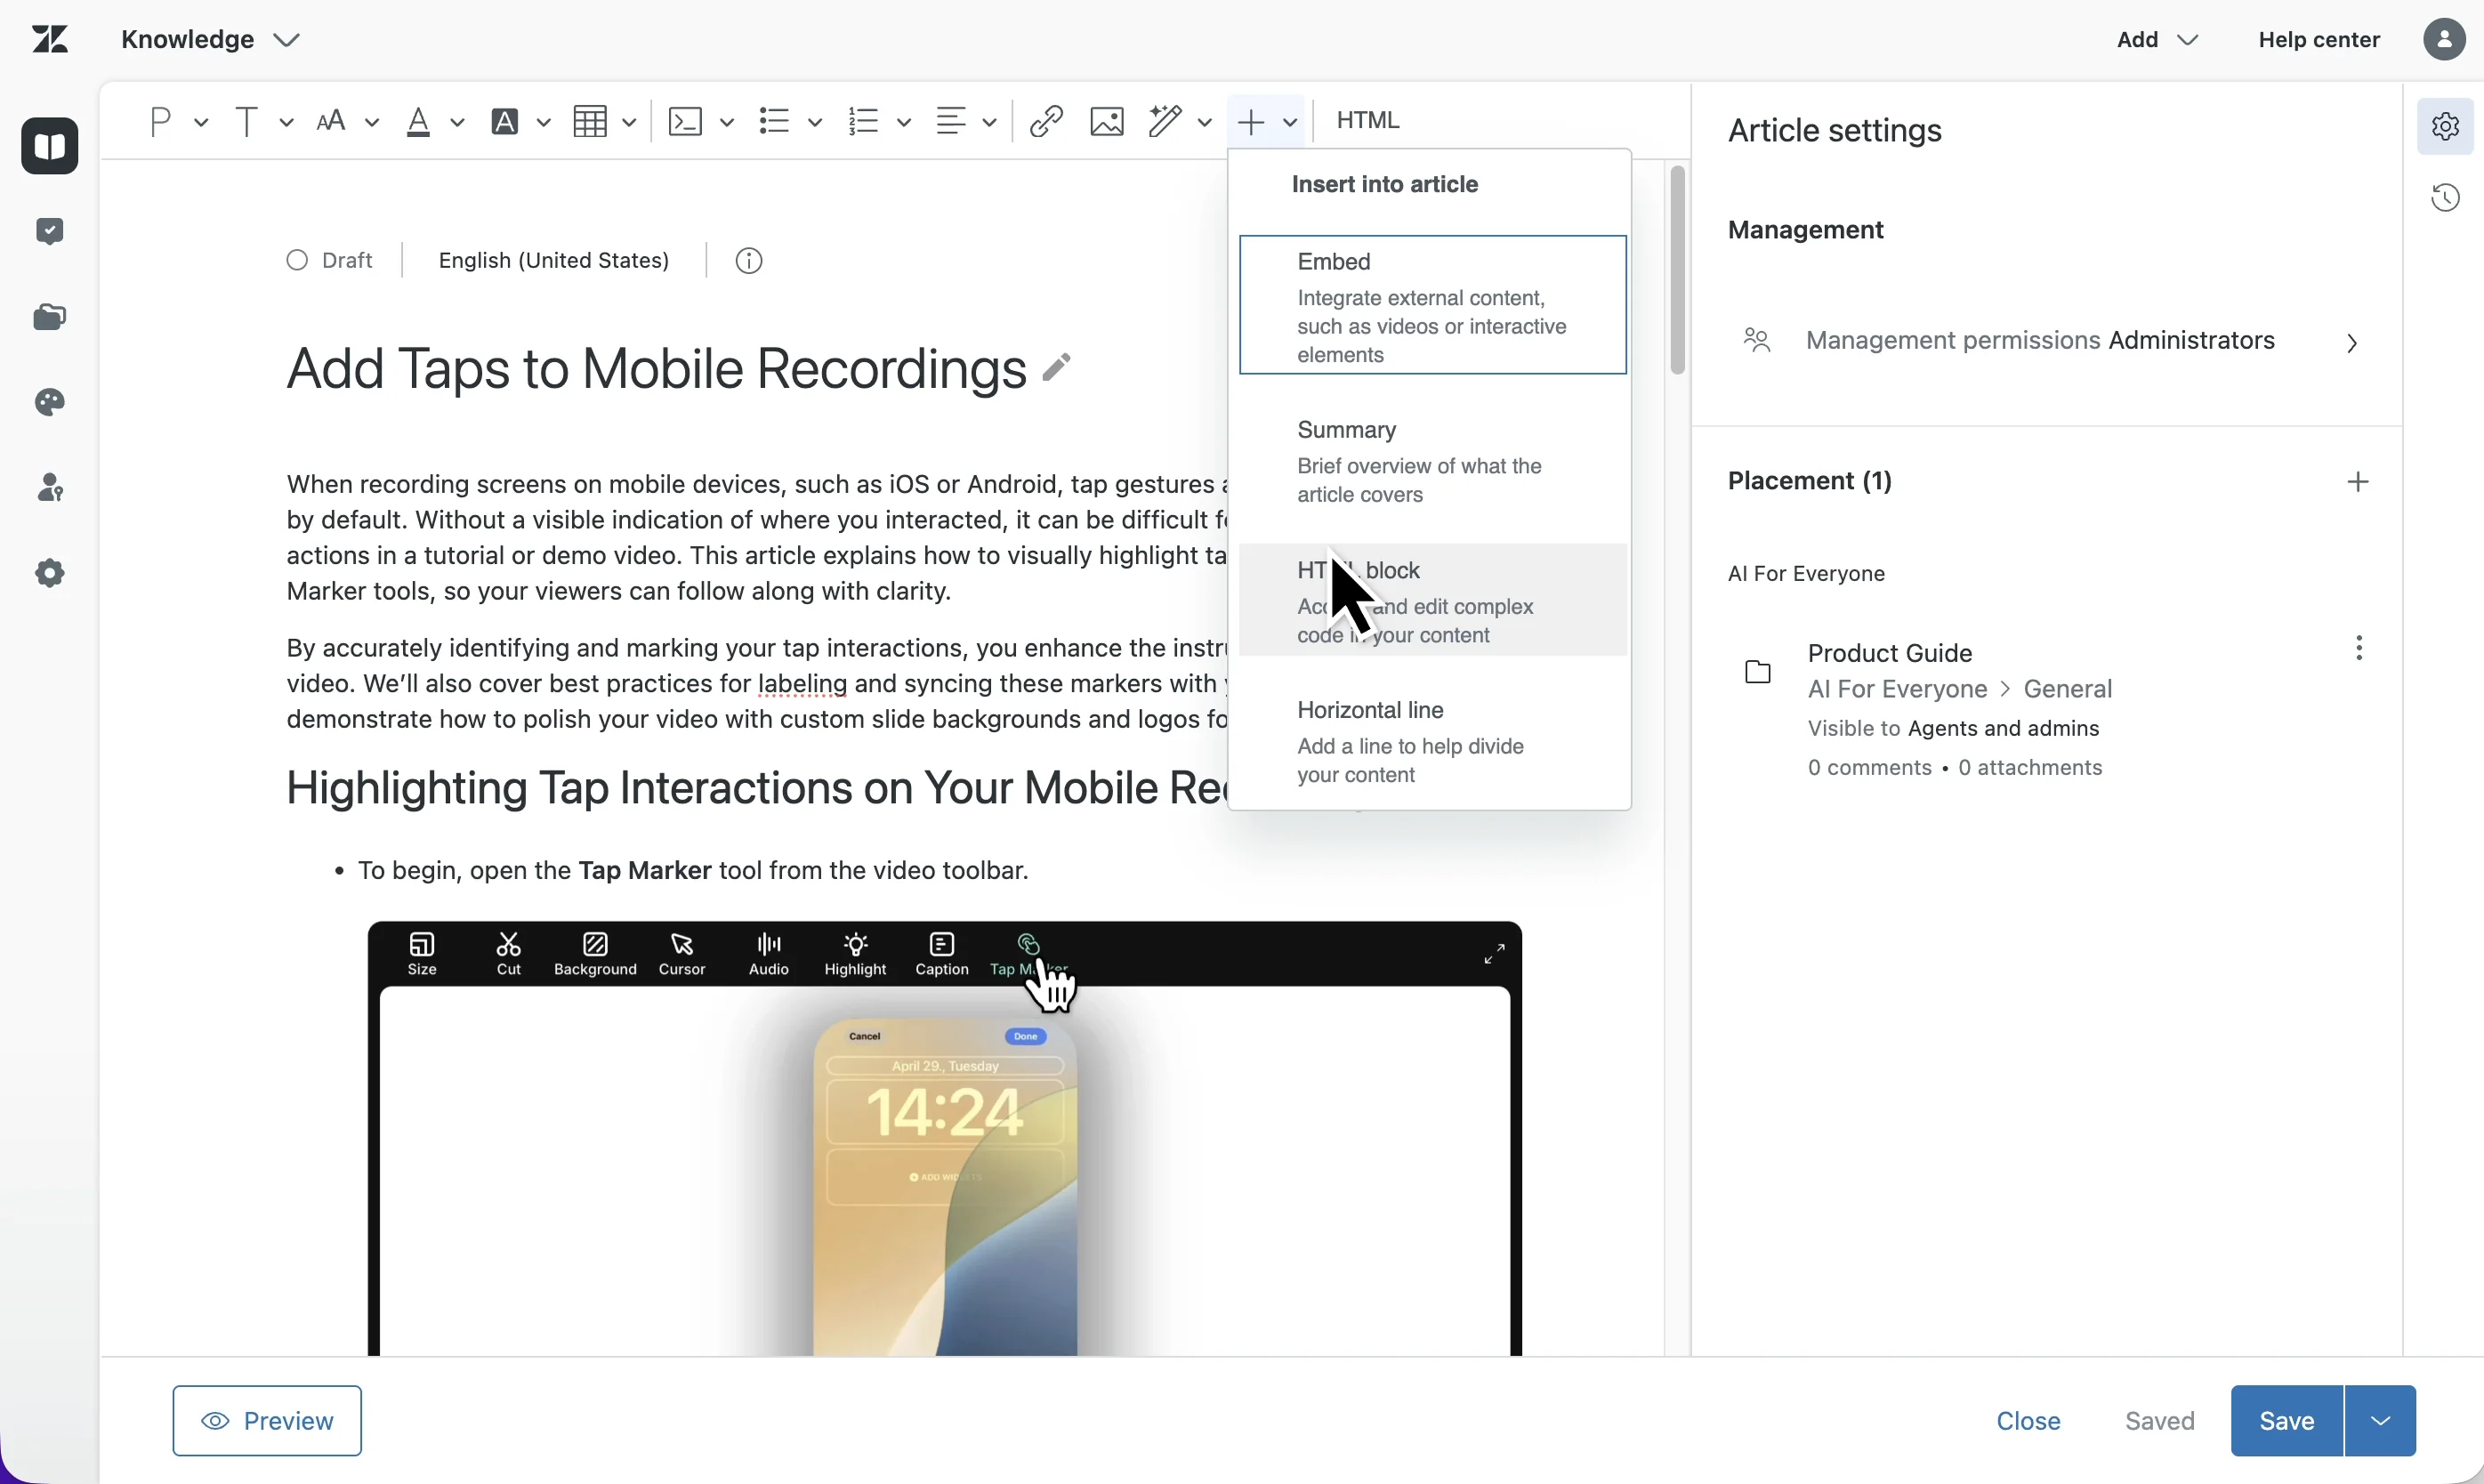Screen dimensions: 2484x1484
Task: Click the Zendesk logo icon
Action: click(49, 39)
